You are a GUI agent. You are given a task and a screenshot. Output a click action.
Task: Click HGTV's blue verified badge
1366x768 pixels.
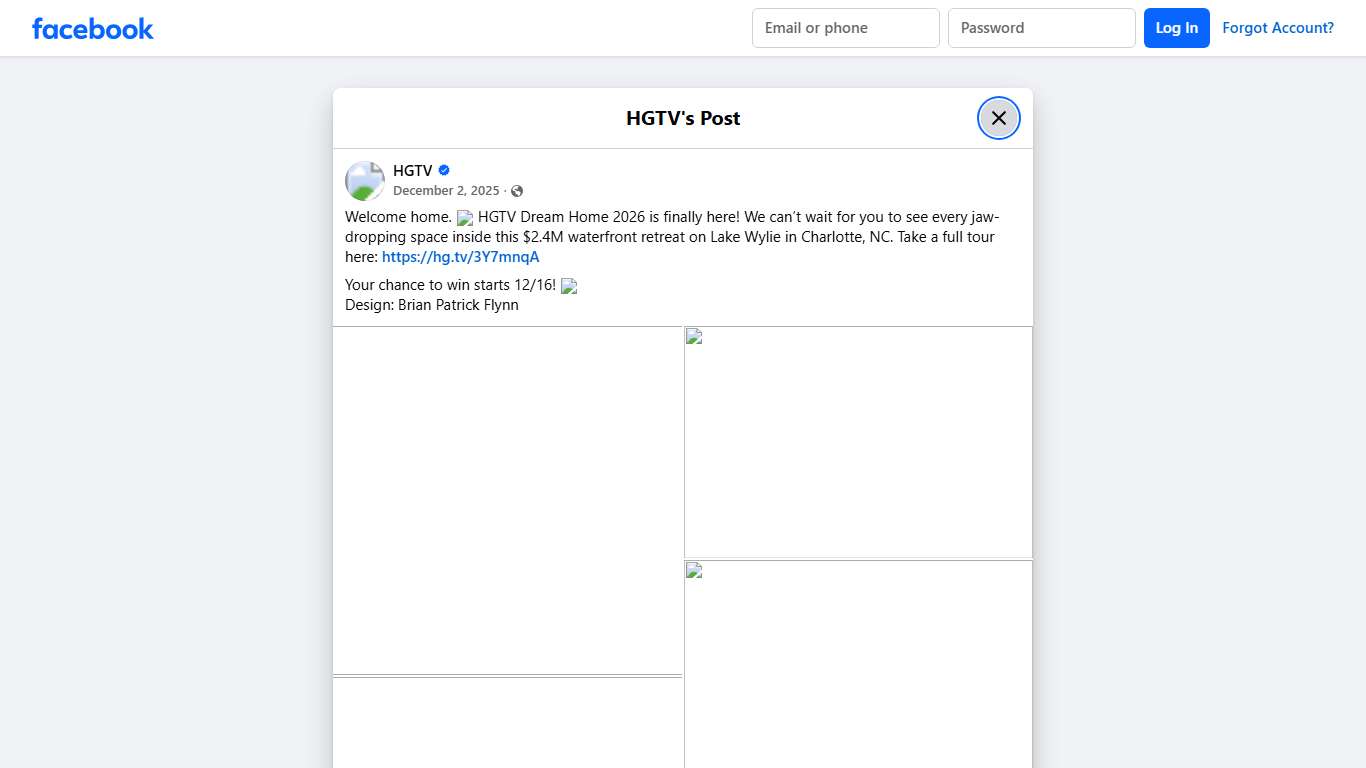[x=443, y=170]
